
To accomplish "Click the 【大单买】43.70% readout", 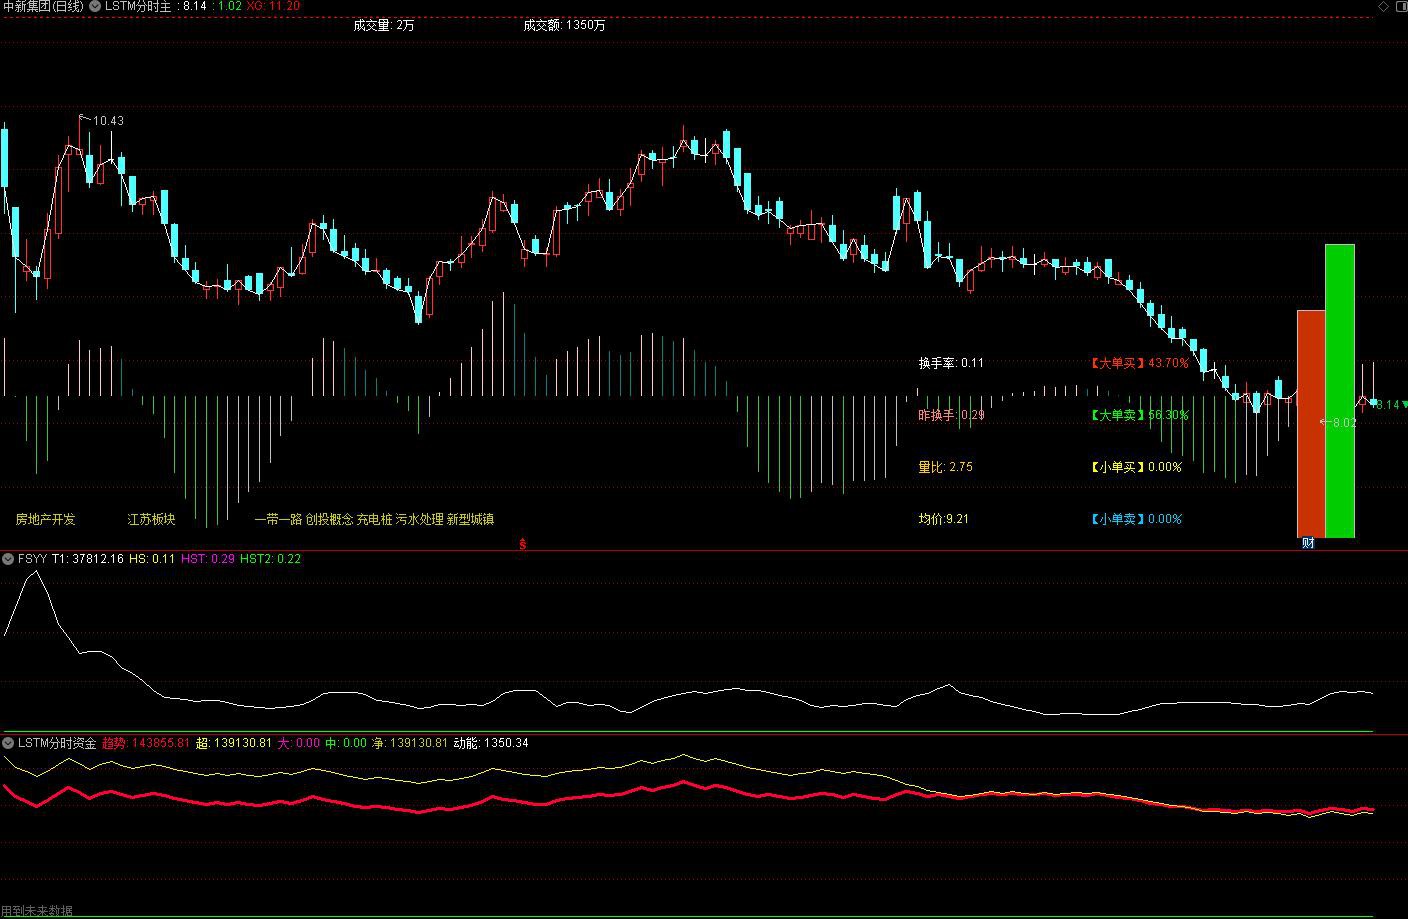I will click(1139, 363).
